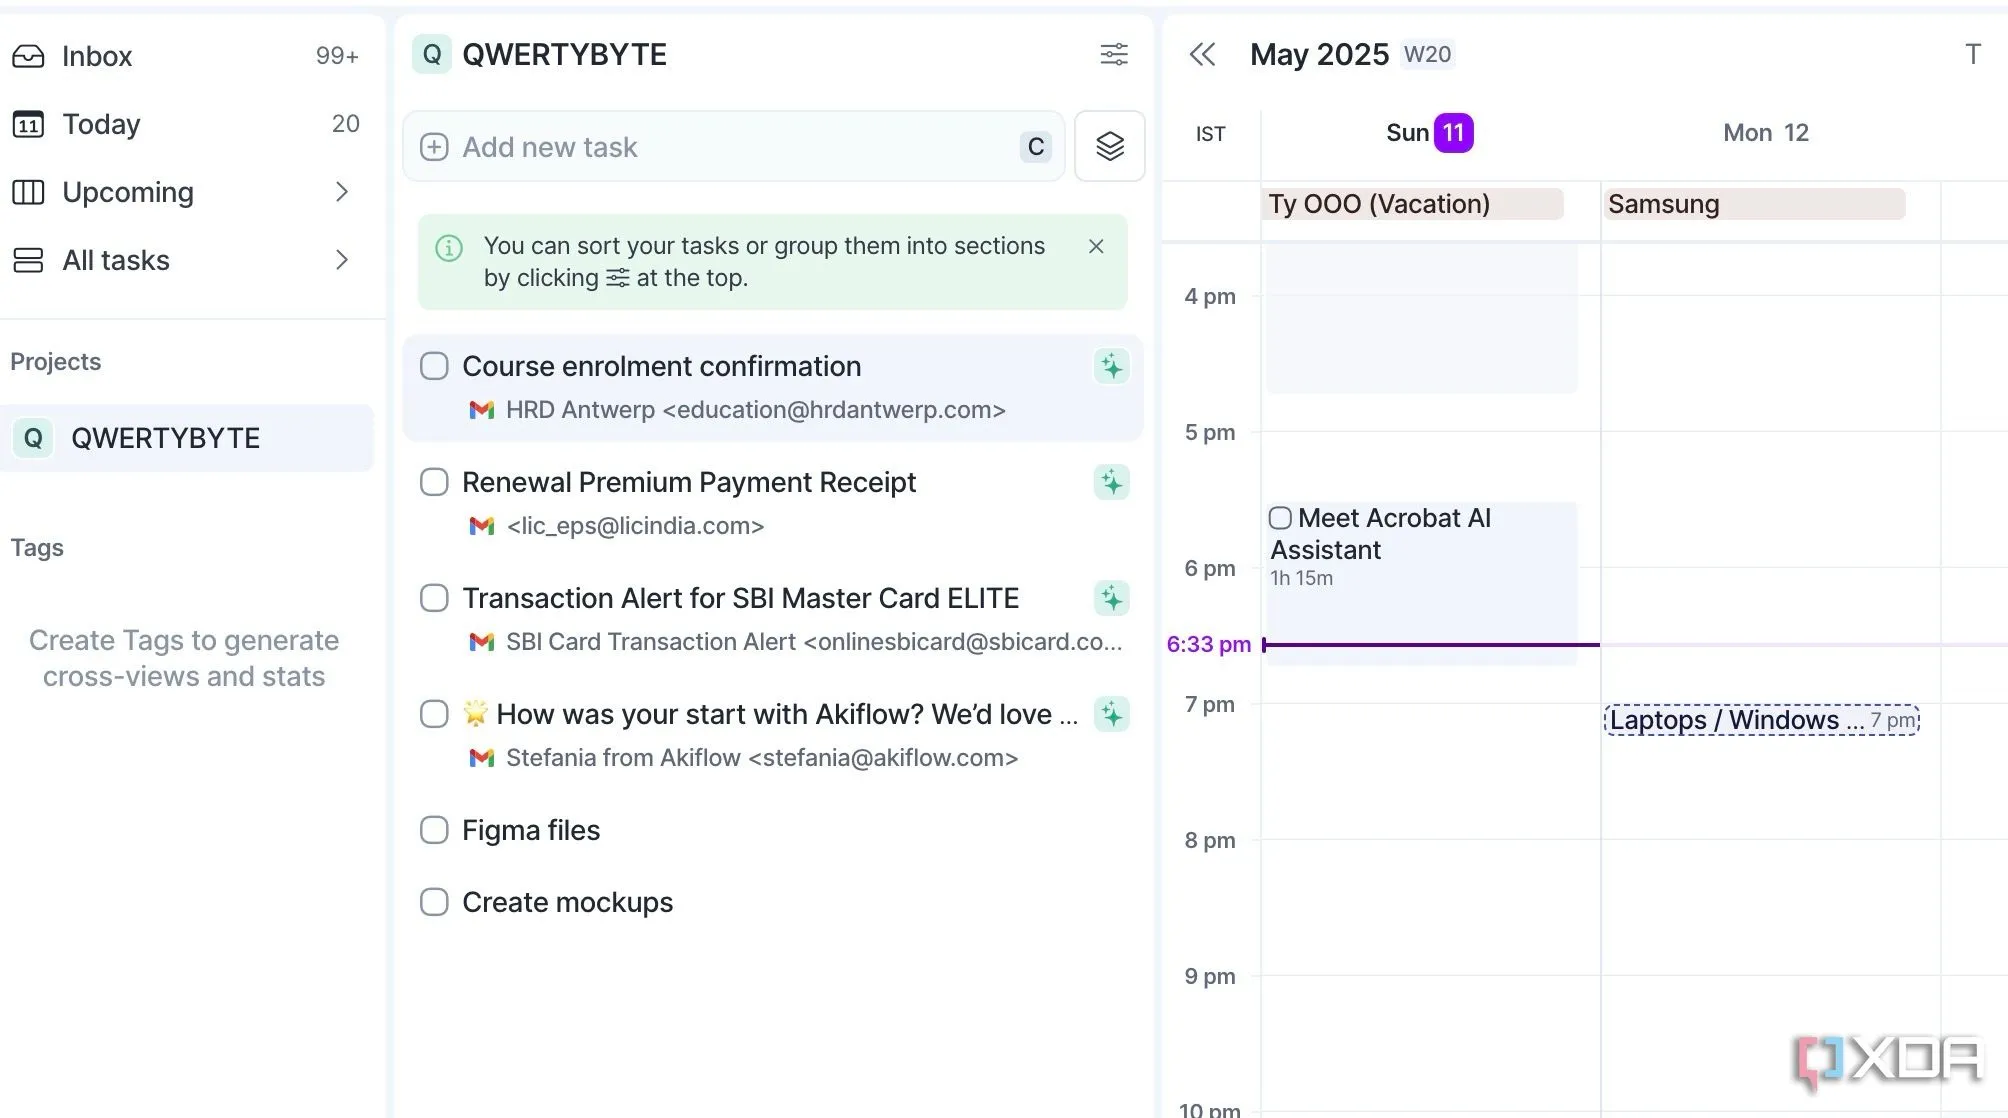The width and height of the screenshot is (2008, 1118).
Task: Click the W20 week badge
Action: 1427,54
